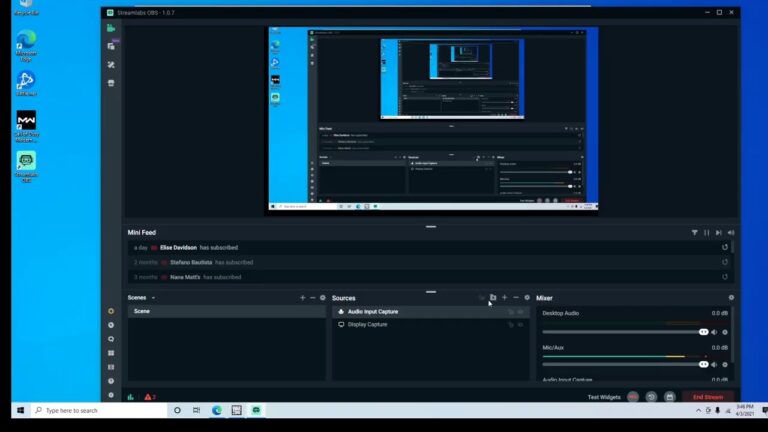Open the Mic/Aux settings gear
This screenshot has height=432, width=768.
click(x=725, y=364)
